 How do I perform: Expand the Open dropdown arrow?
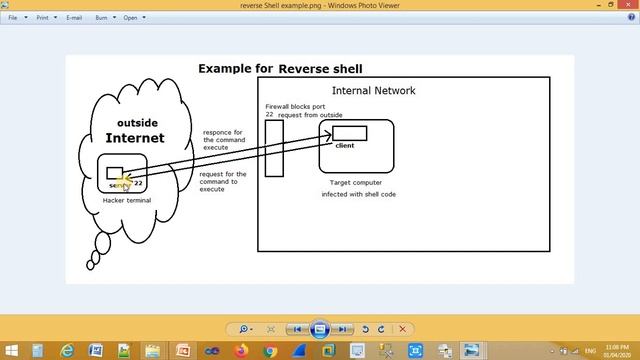(144, 18)
